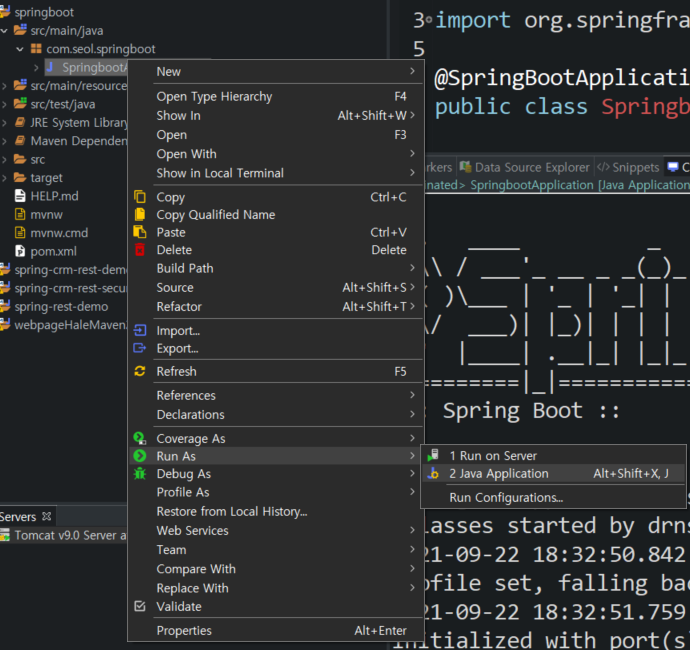Viewport: 690px width, 650px height.
Task: Click the Run on Server icon
Action: click(x=433, y=455)
